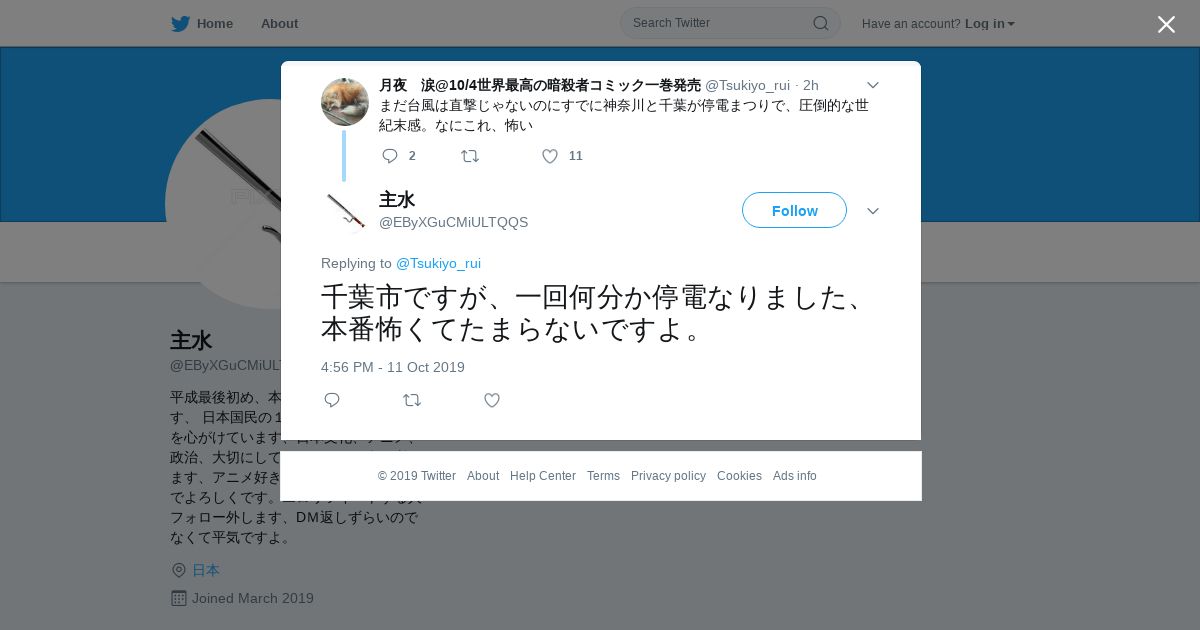Open the @Tsukiyo_rui mention link
The height and width of the screenshot is (630, 1200).
(x=438, y=263)
